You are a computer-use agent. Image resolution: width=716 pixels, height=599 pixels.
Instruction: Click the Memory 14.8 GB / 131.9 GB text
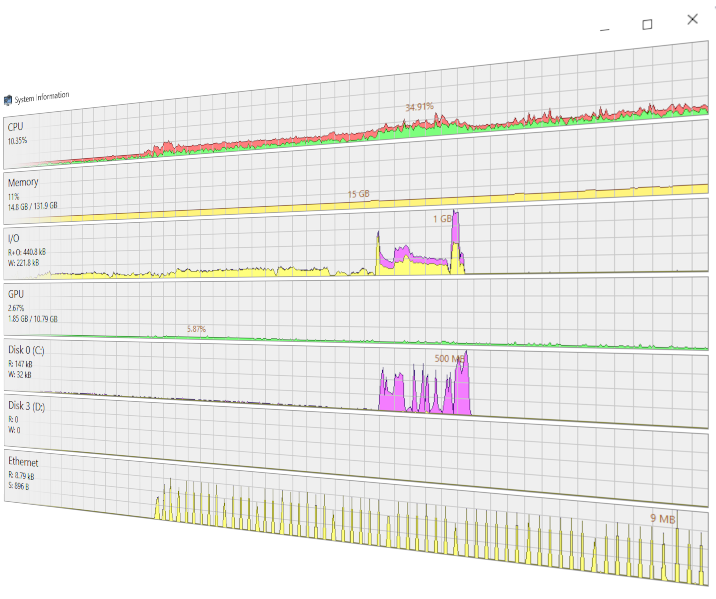click(32, 205)
